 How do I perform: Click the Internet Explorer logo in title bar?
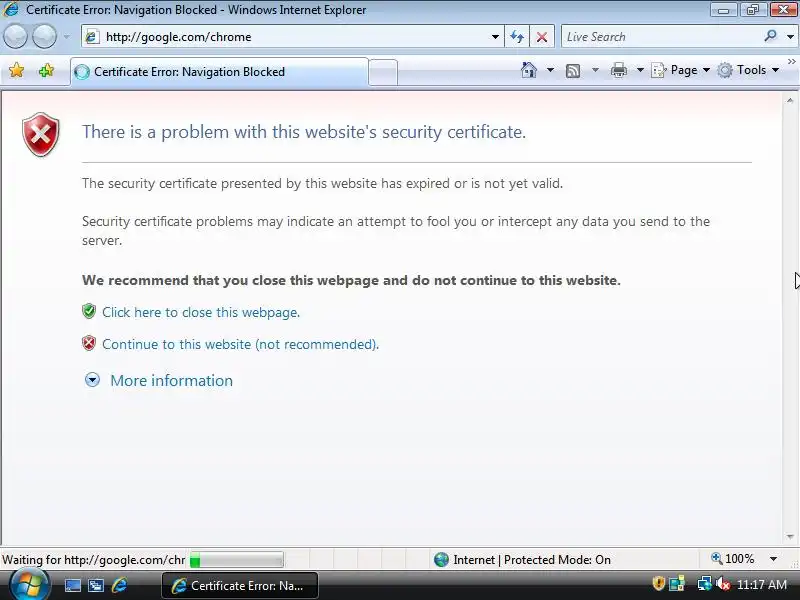click(x=11, y=9)
